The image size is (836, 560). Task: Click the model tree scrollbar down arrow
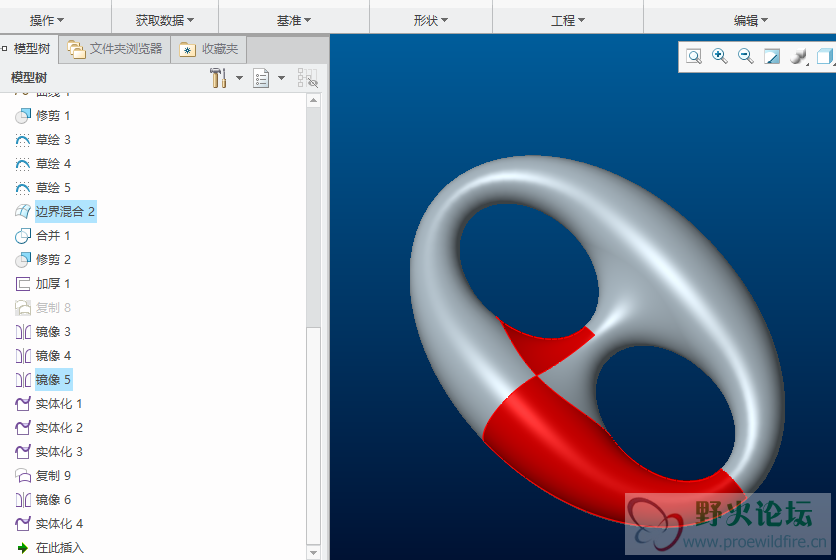click(314, 553)
